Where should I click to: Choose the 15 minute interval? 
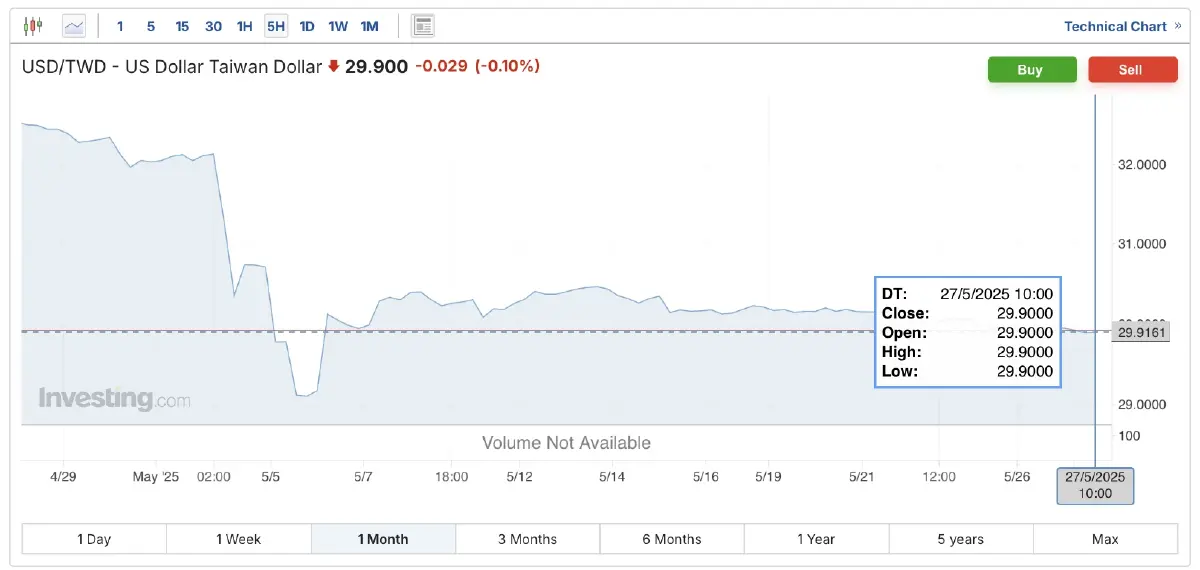pos(182,26)
